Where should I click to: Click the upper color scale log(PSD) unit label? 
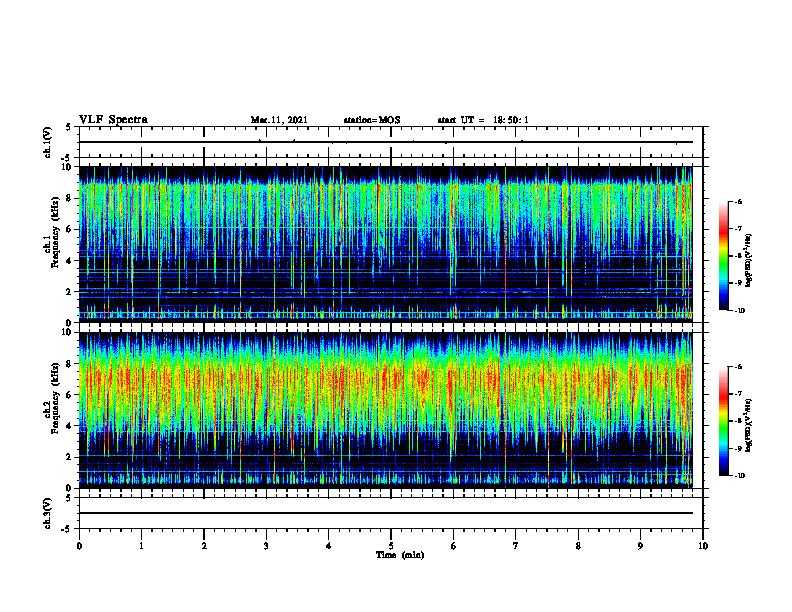click(749, 260)
